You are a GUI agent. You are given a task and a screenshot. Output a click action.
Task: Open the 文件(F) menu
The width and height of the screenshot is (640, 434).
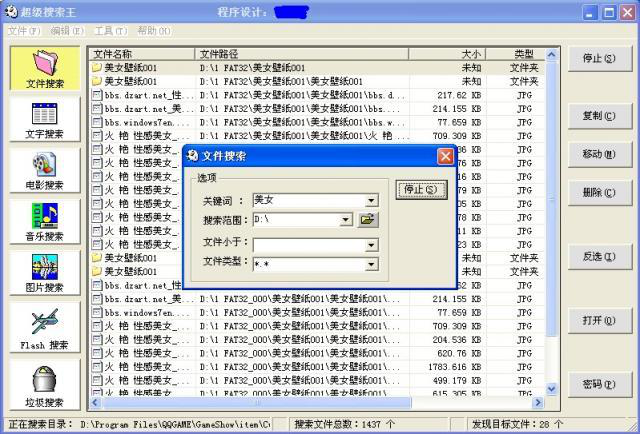(x=24, y=31)
